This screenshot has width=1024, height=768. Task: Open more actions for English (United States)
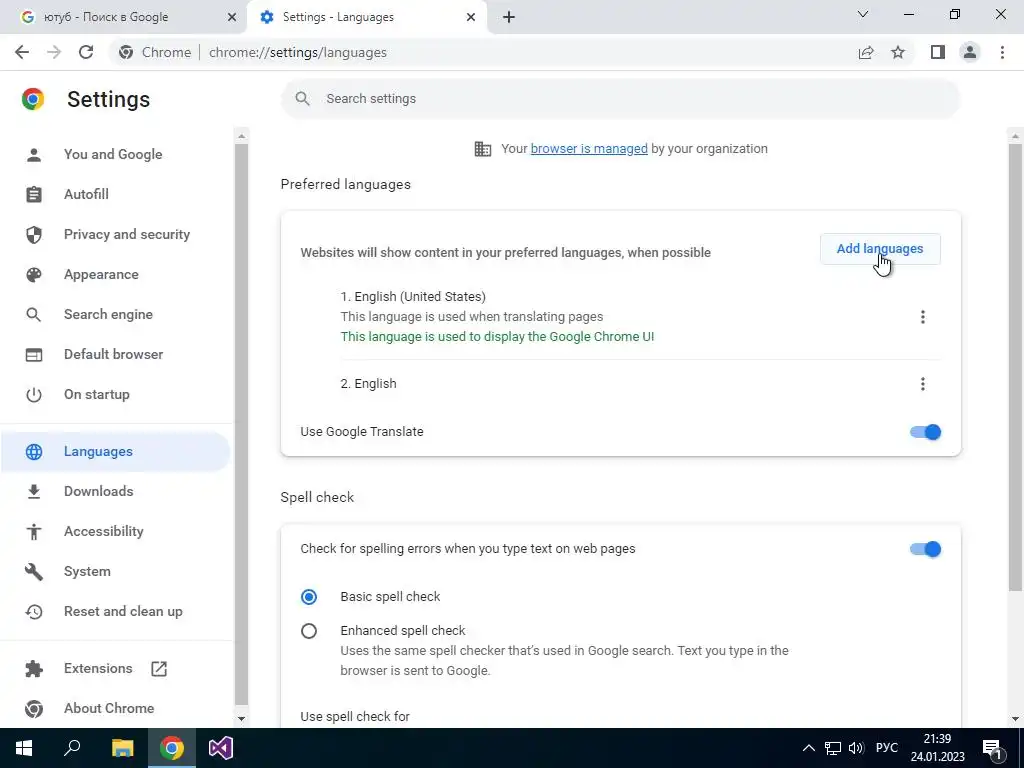922,317
